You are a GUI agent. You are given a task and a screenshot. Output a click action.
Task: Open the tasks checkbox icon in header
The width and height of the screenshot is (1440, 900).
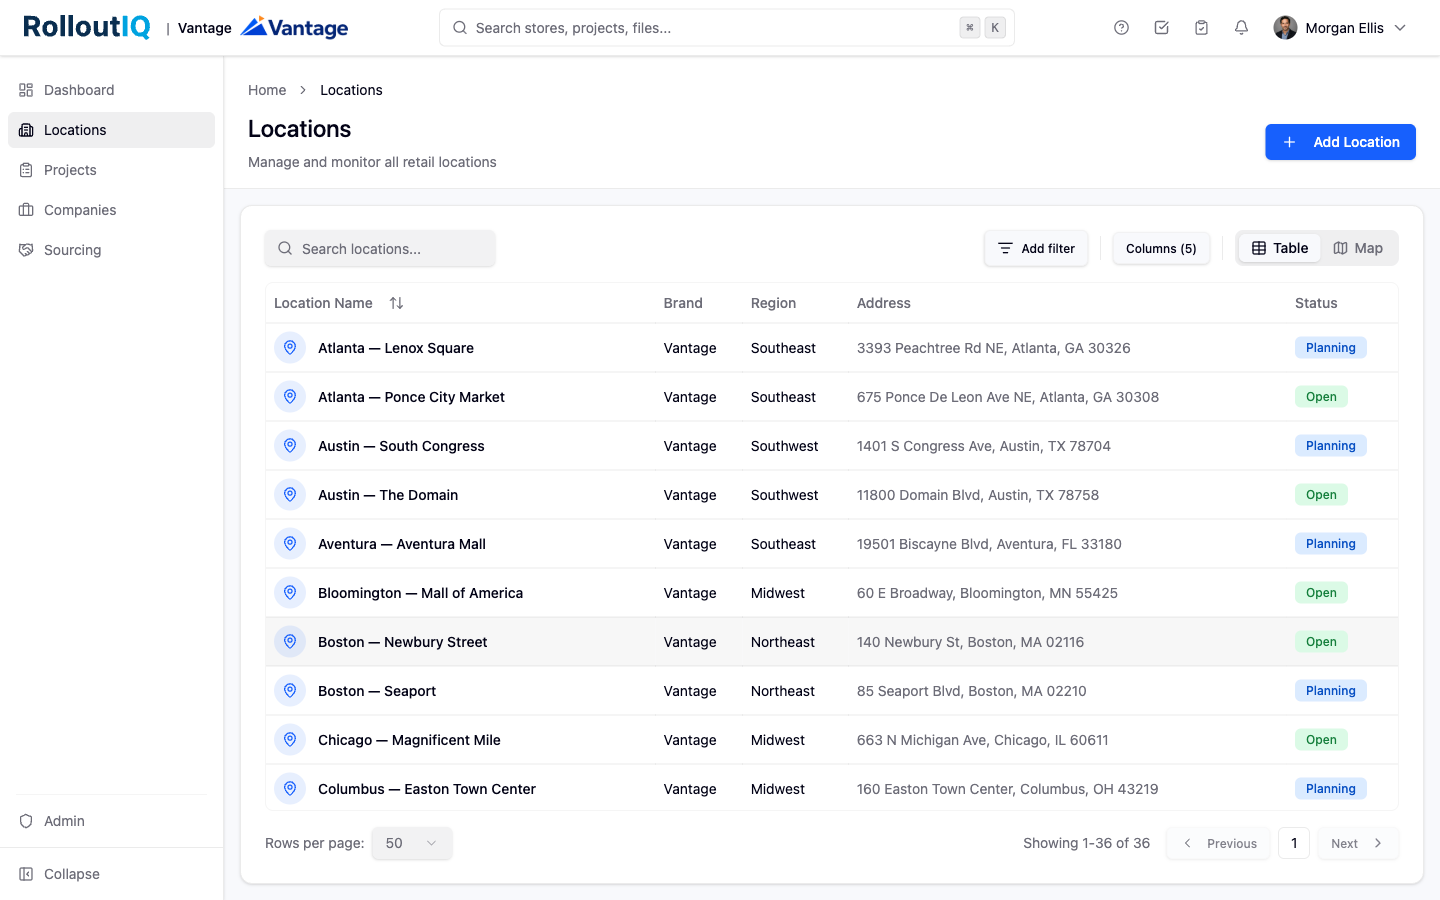tap(1161, 28)
